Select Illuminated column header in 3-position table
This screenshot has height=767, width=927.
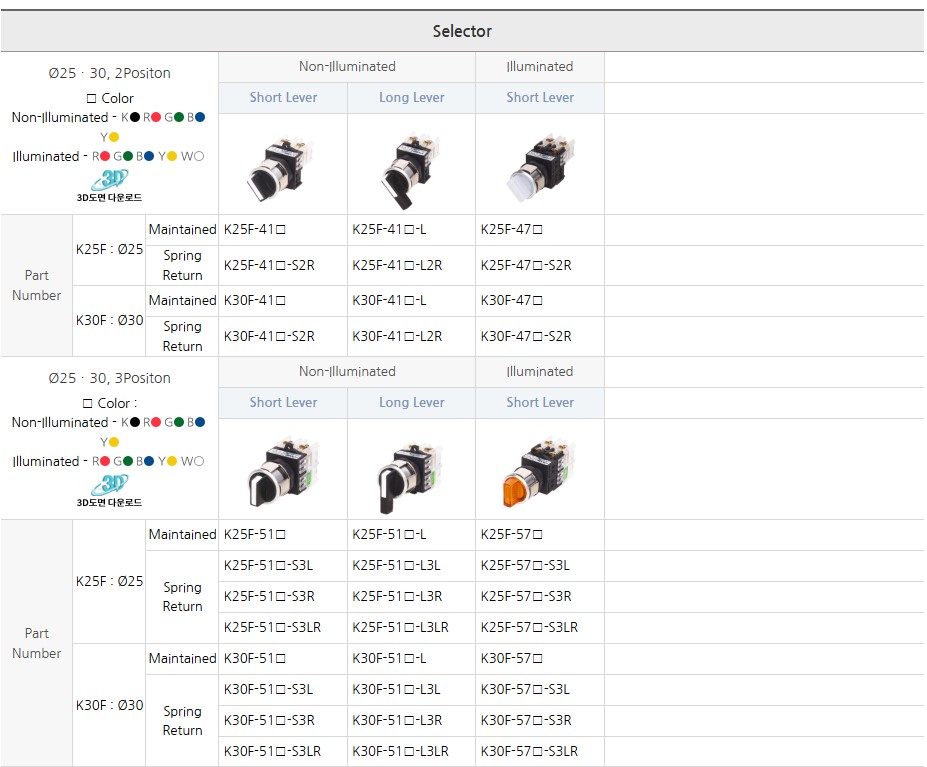[x=539, y=372]
